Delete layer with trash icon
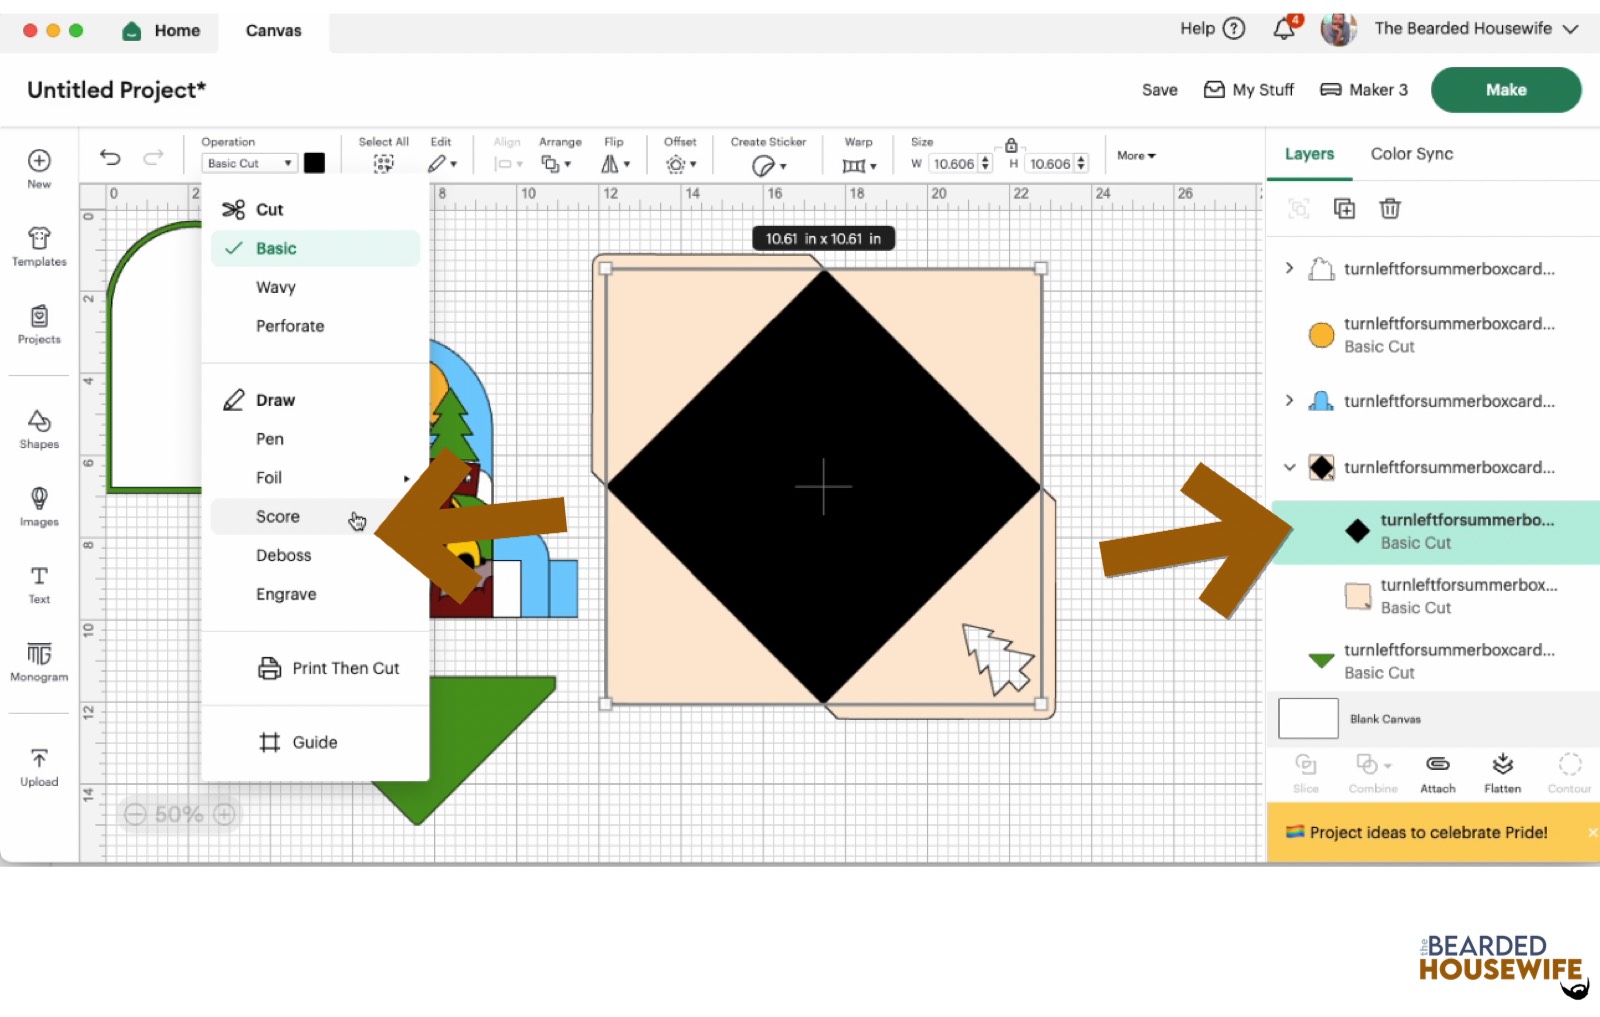The width and height of the screenshot is (1600, 1017). (1390, 208)
